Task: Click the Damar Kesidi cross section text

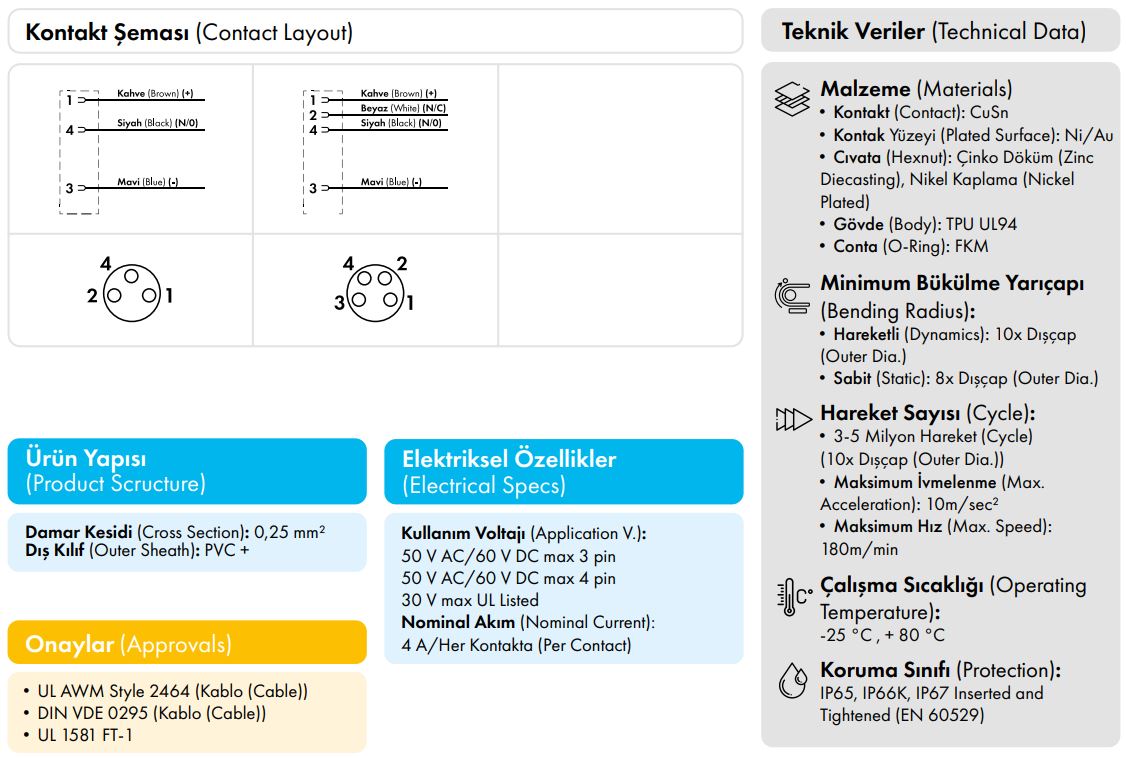Action: coord(176,532)
